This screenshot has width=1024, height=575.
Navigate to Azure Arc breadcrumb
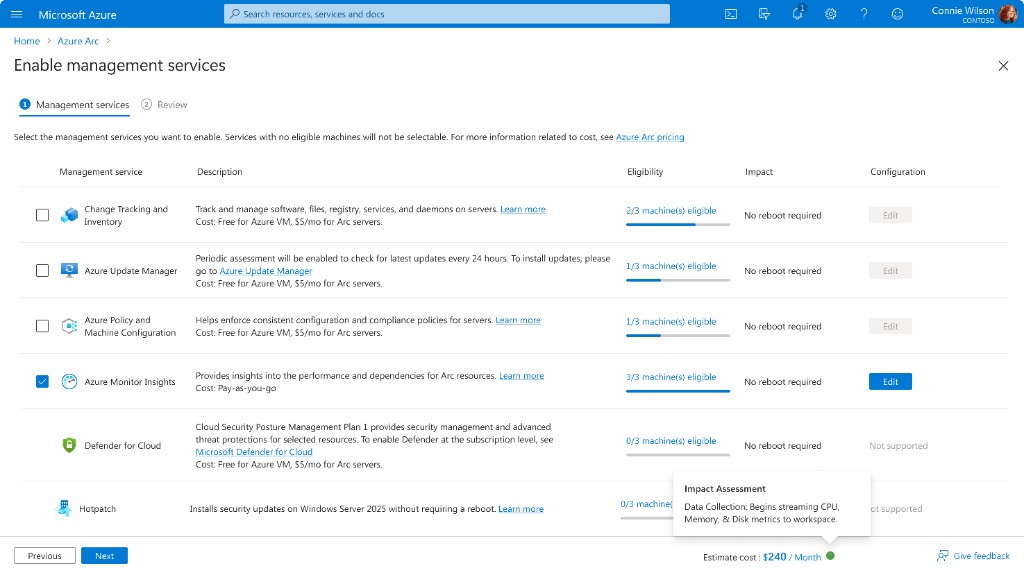79,41
